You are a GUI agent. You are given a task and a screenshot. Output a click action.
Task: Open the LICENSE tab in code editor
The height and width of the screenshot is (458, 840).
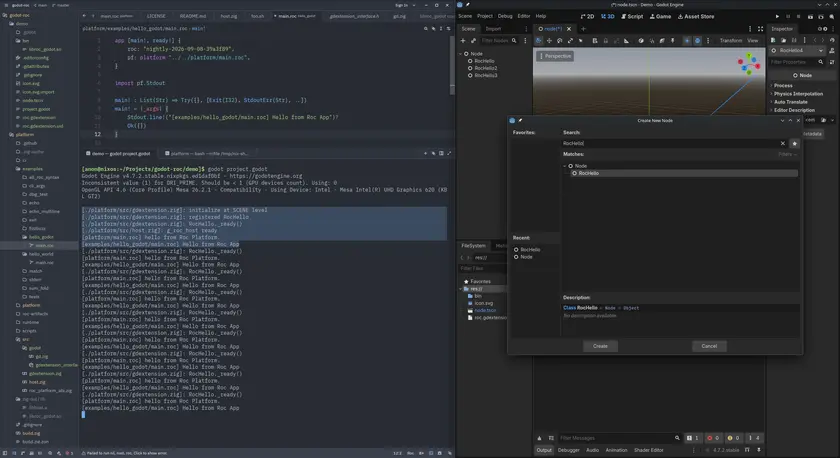[x=156, y=16]
